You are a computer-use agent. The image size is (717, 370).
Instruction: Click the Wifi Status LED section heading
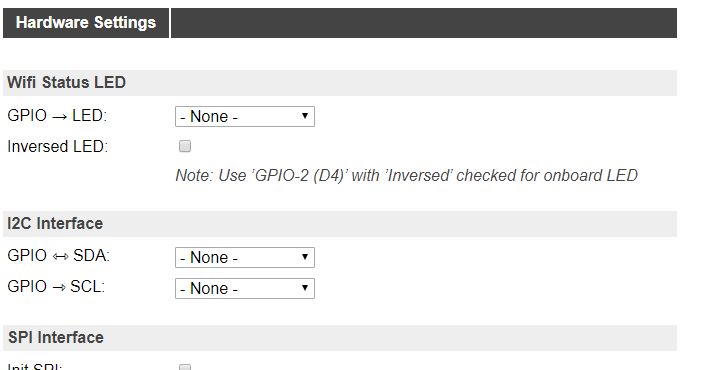click(66, 83)
